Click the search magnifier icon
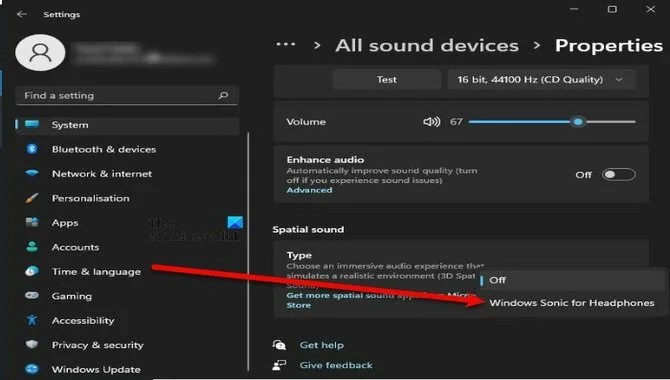The image size is (670, 380). (223, 95)
